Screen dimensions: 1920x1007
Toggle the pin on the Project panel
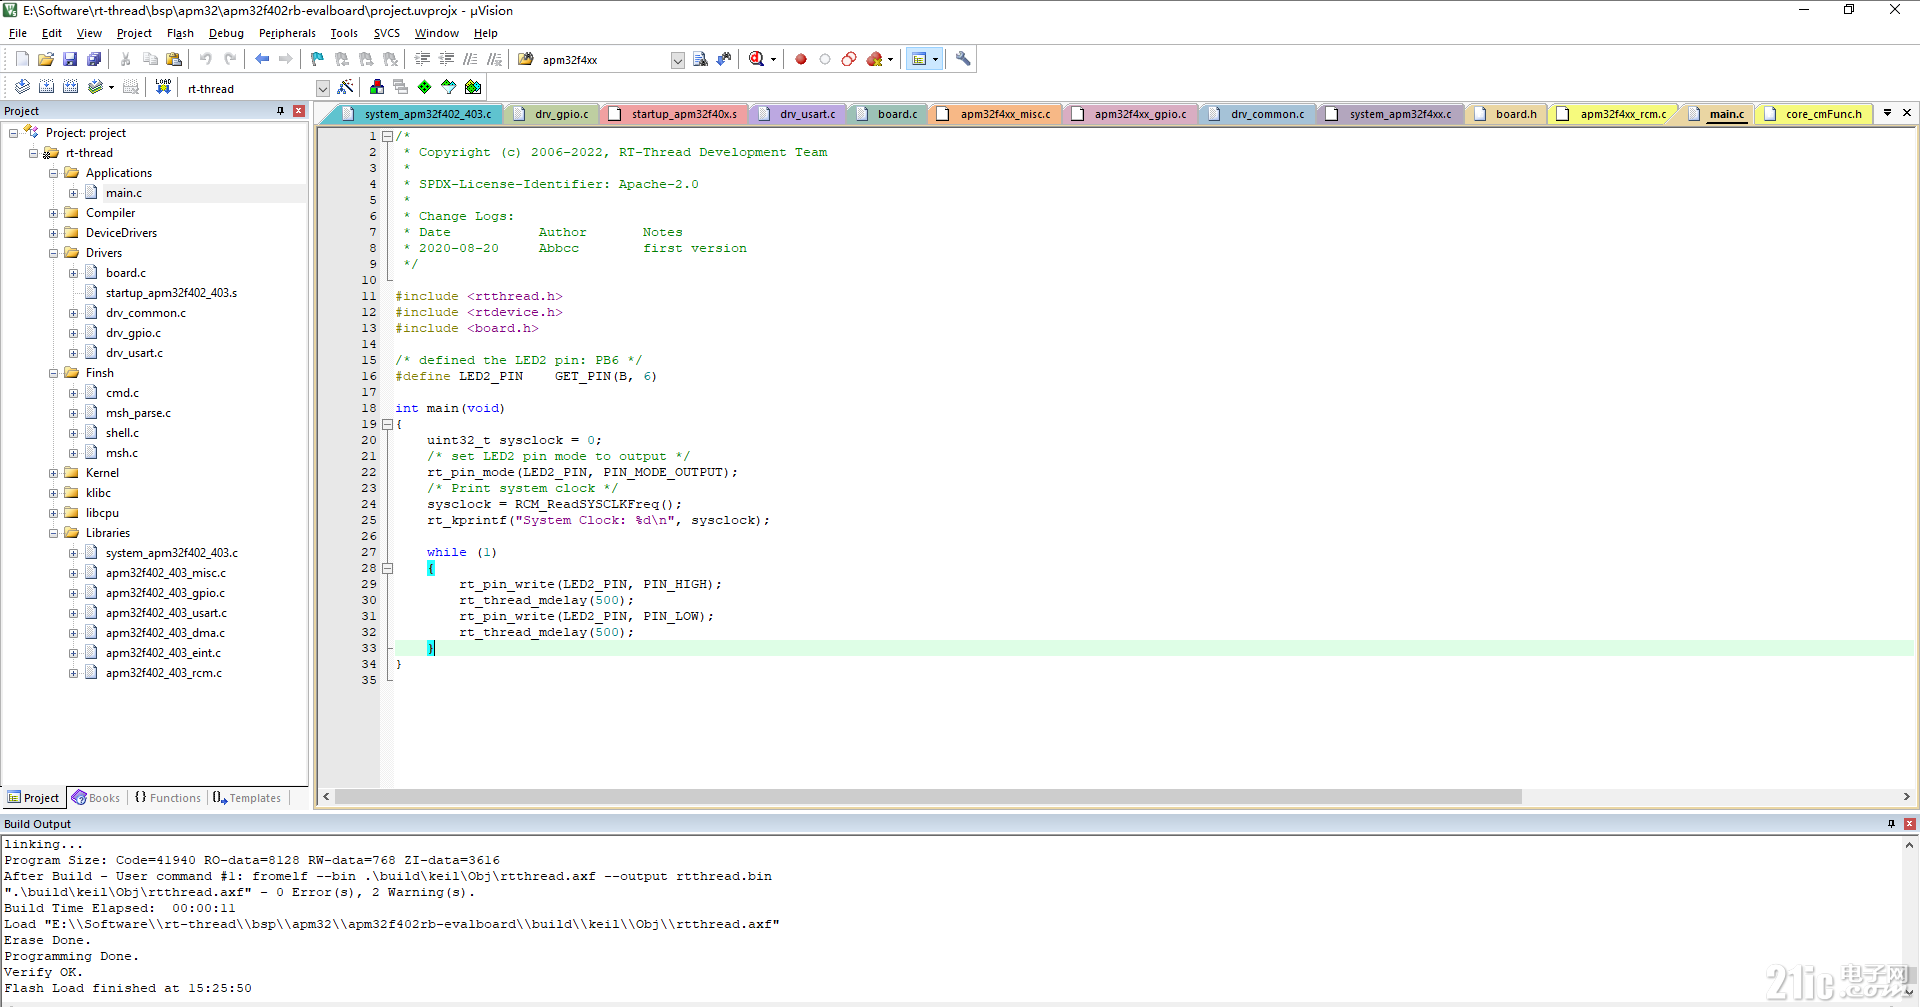pos(280,111)
